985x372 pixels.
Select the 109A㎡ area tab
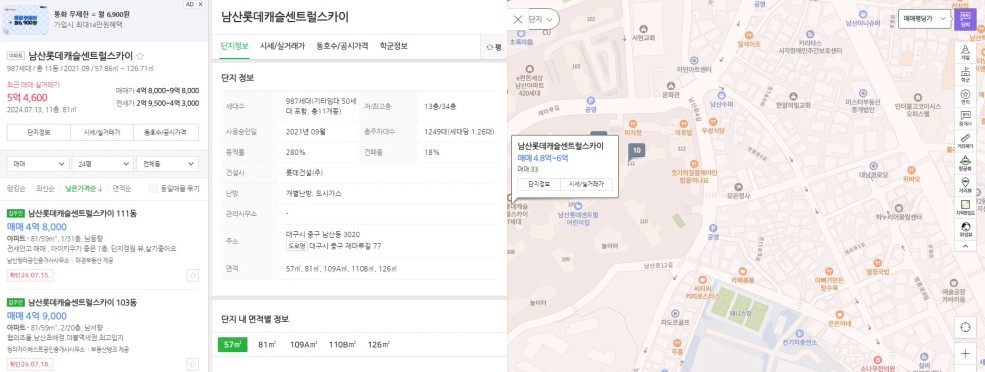303,344
